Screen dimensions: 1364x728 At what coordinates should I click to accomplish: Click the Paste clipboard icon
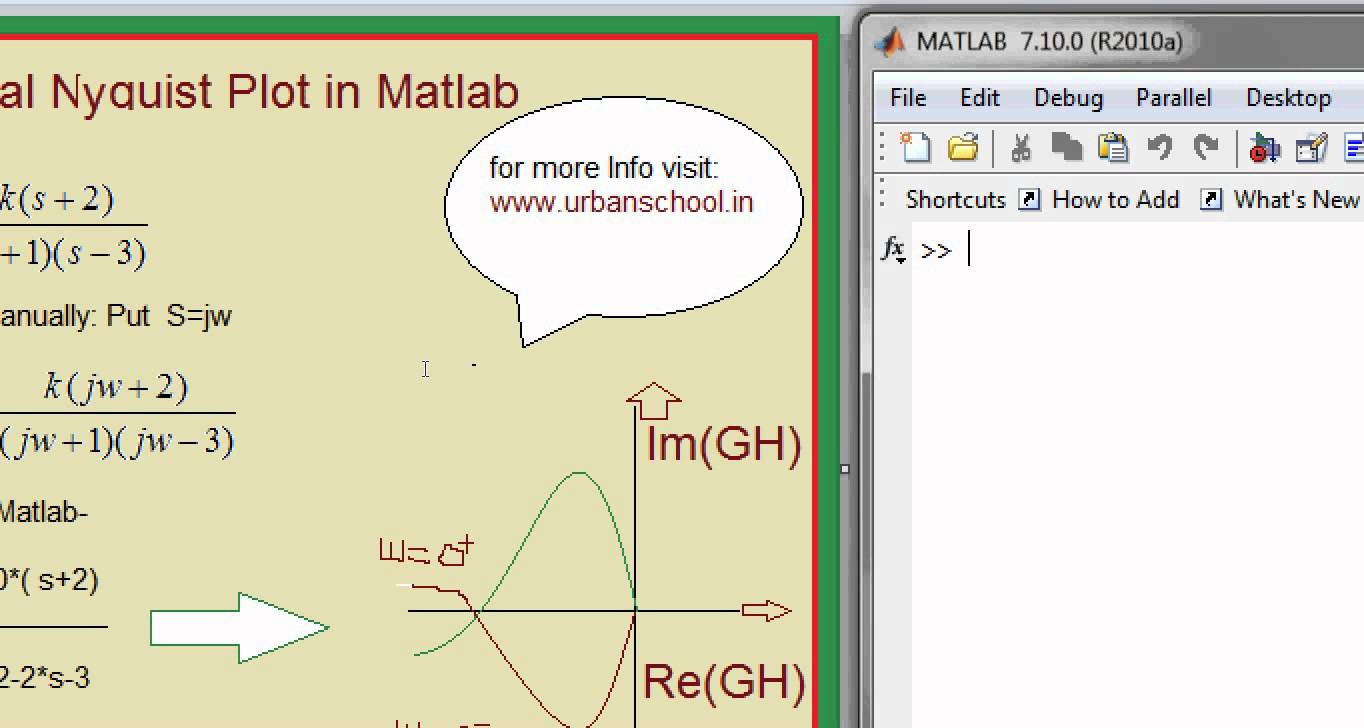(1112, 148)
